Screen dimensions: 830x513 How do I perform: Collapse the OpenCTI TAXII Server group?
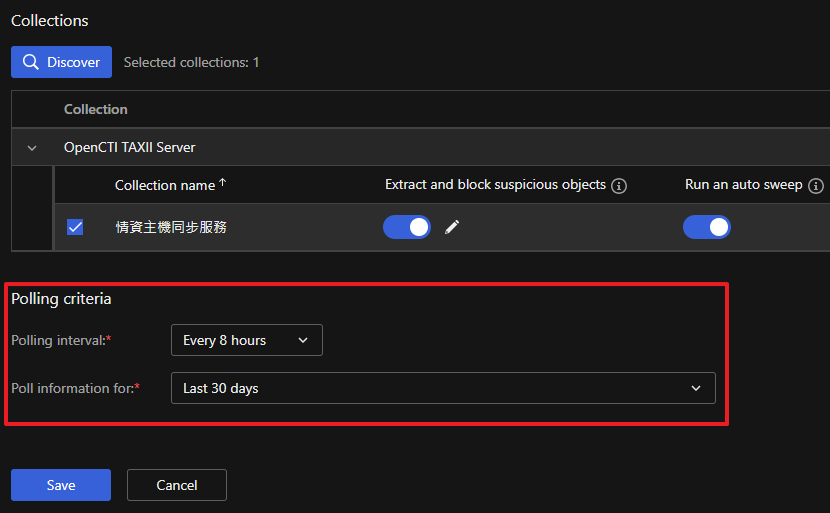pyautogui.click(x=32, y=148)
